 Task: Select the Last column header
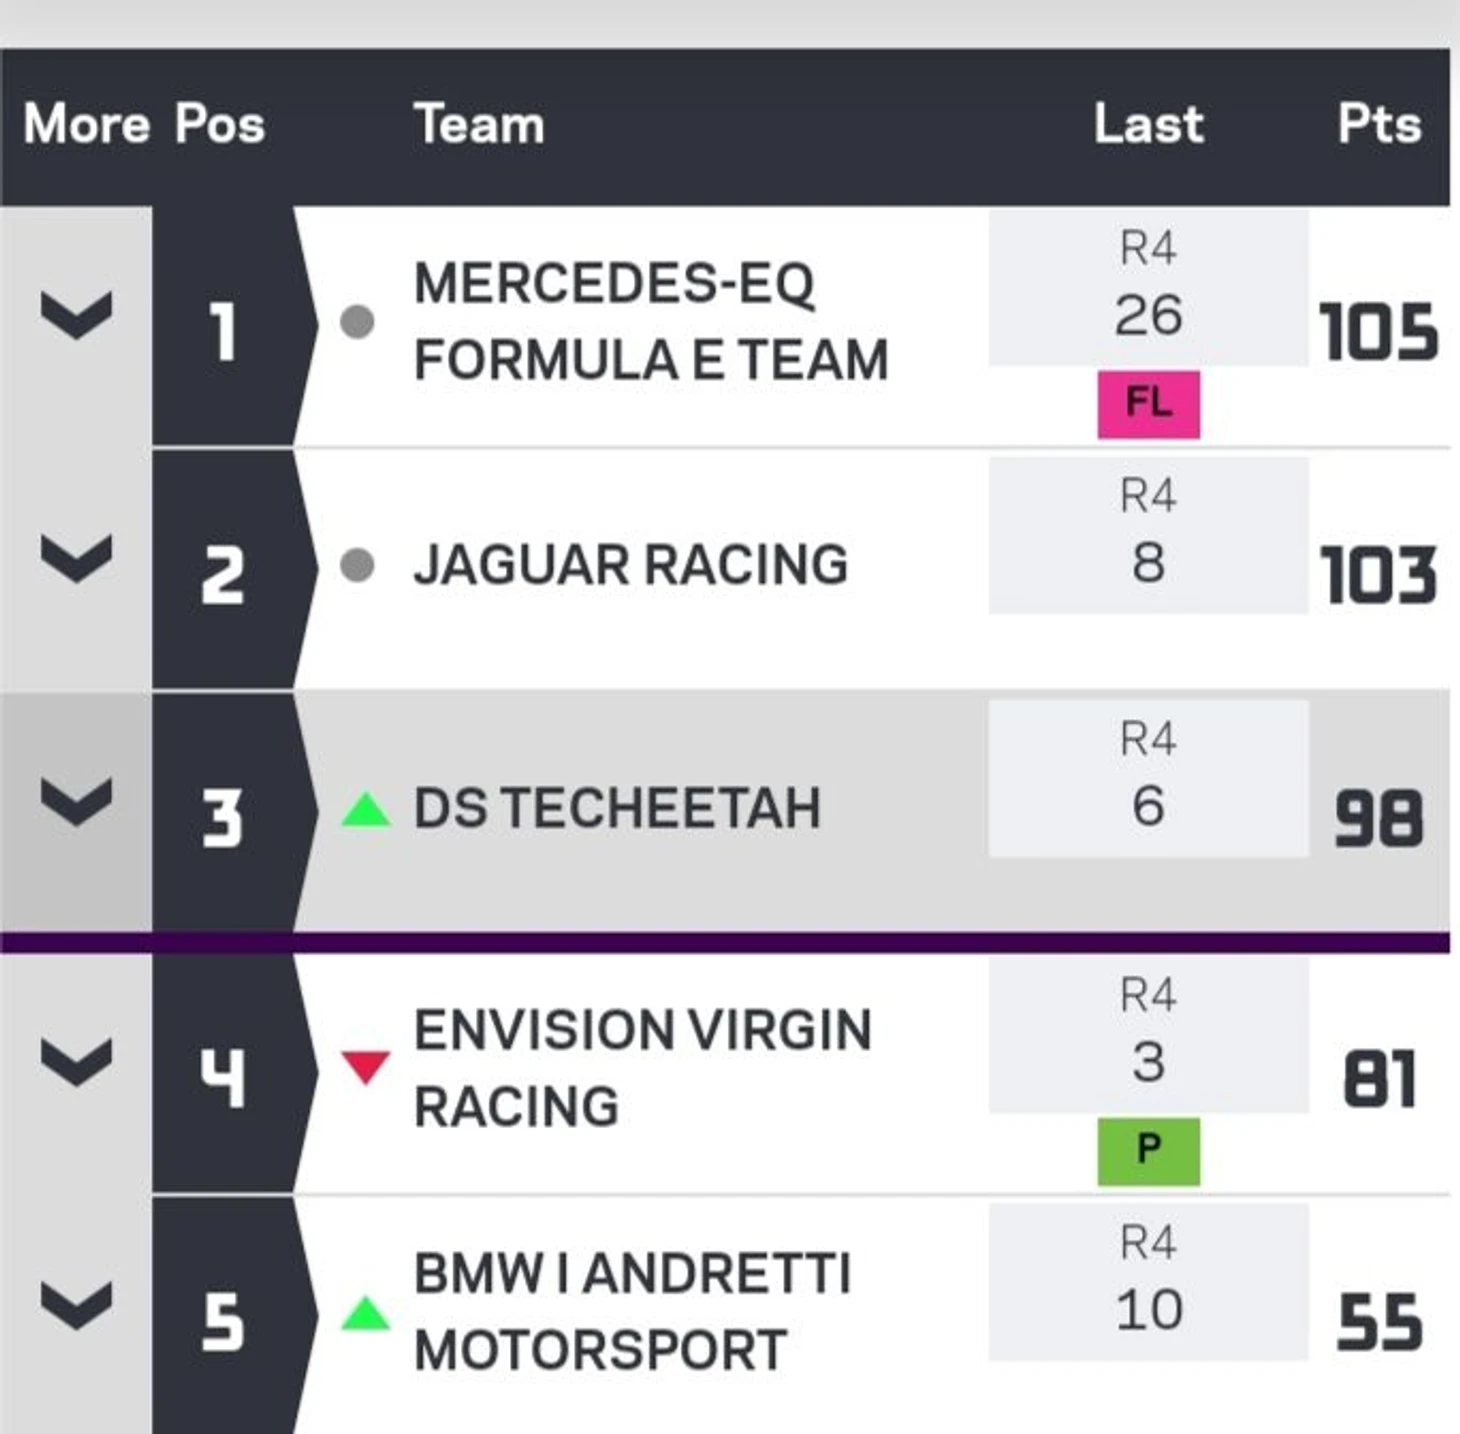1148,124
